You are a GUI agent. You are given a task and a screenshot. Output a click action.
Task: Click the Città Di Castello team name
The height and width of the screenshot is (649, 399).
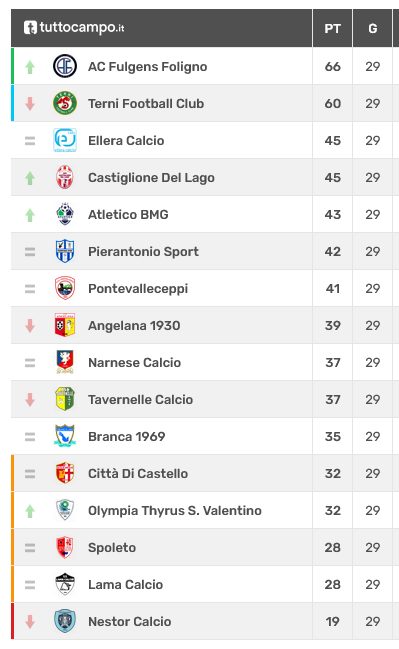click(138, 474)
